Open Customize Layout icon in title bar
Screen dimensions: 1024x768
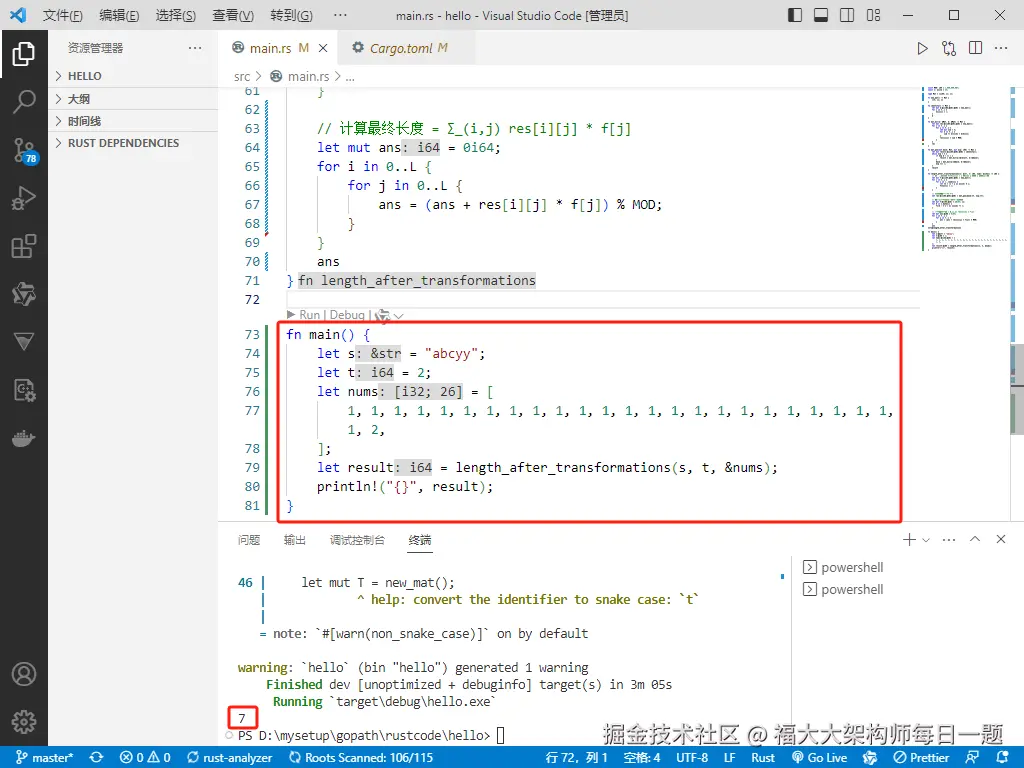click(x=873, y=15)
